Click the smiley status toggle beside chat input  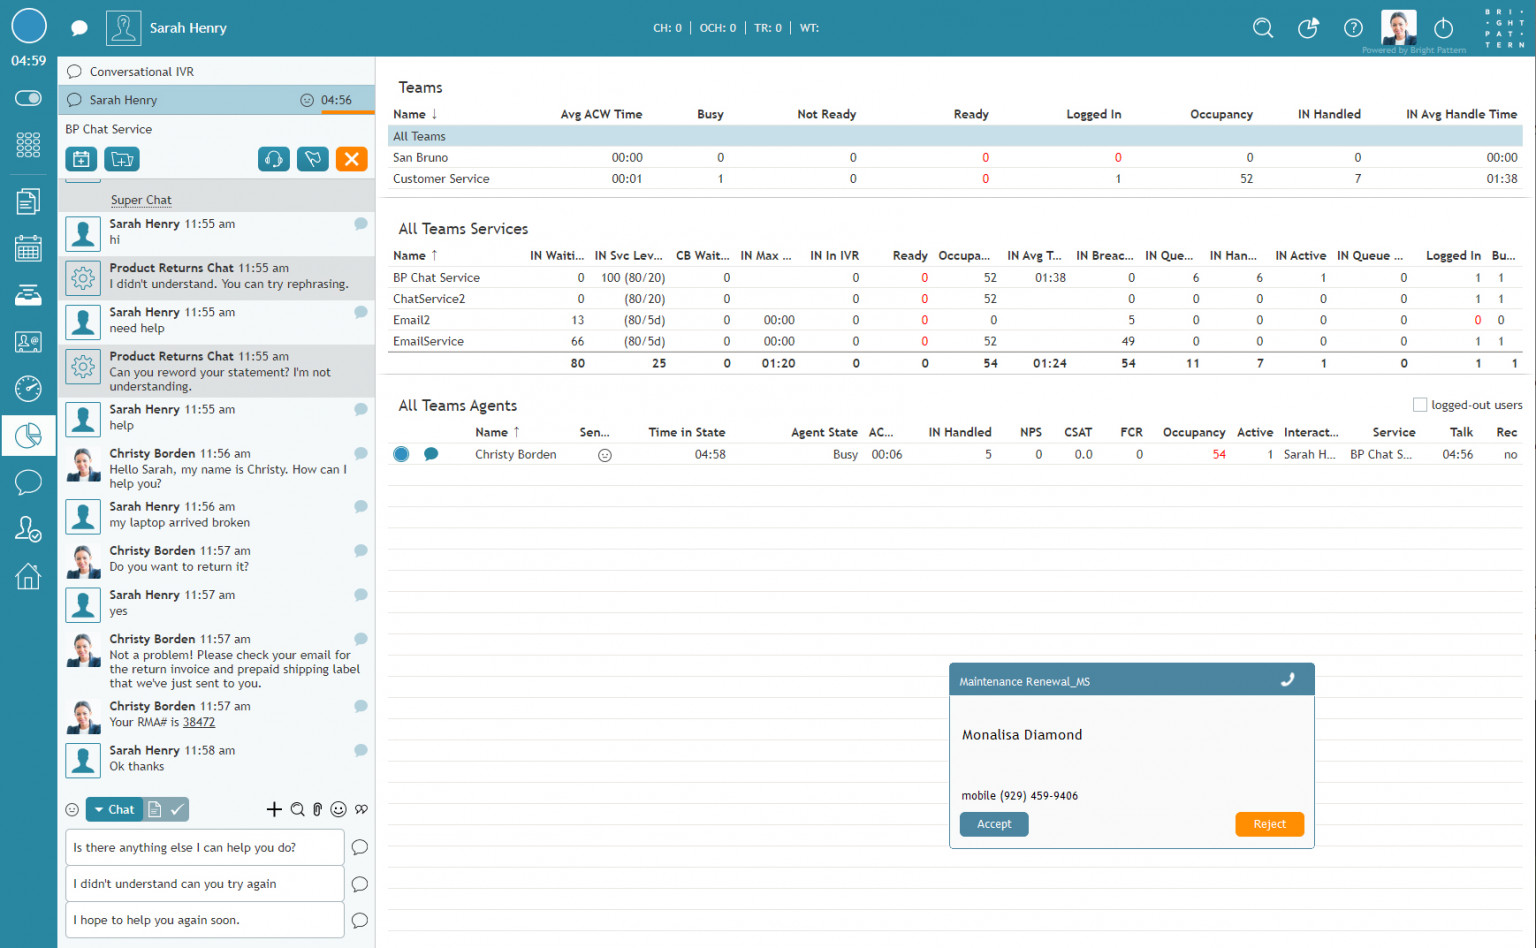[72, 809]
